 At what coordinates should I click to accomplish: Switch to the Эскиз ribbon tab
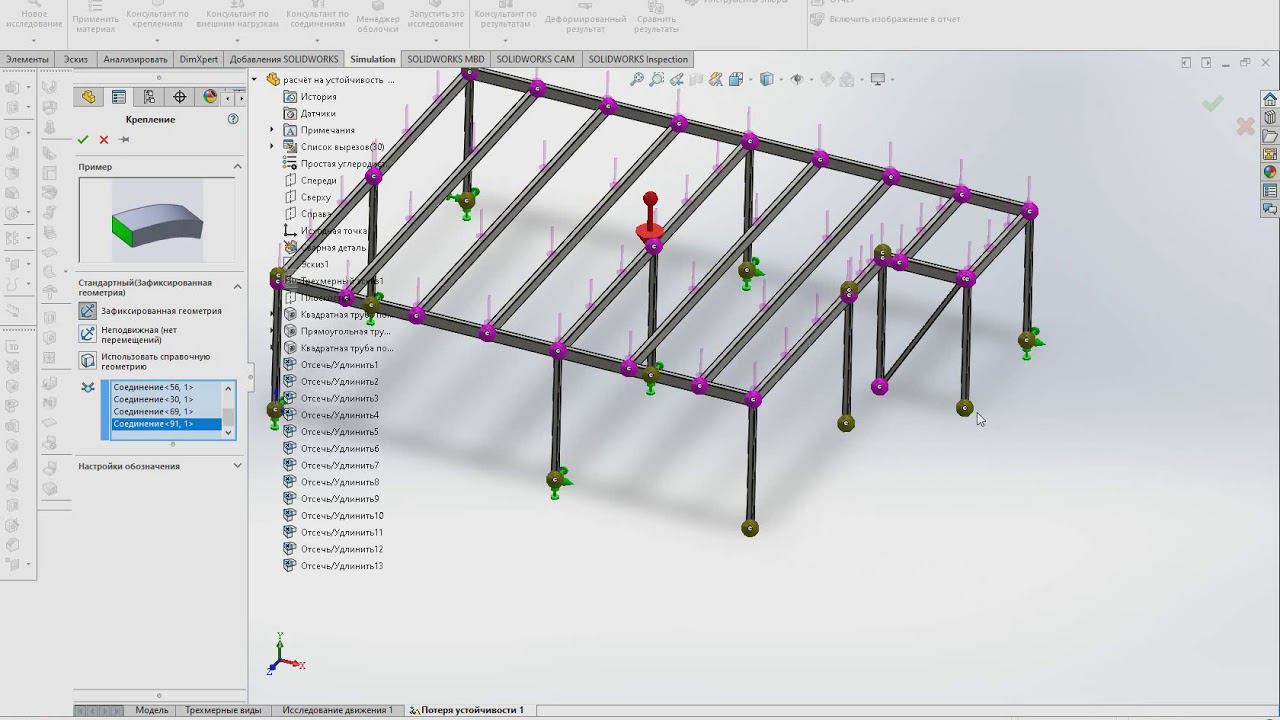76,59
